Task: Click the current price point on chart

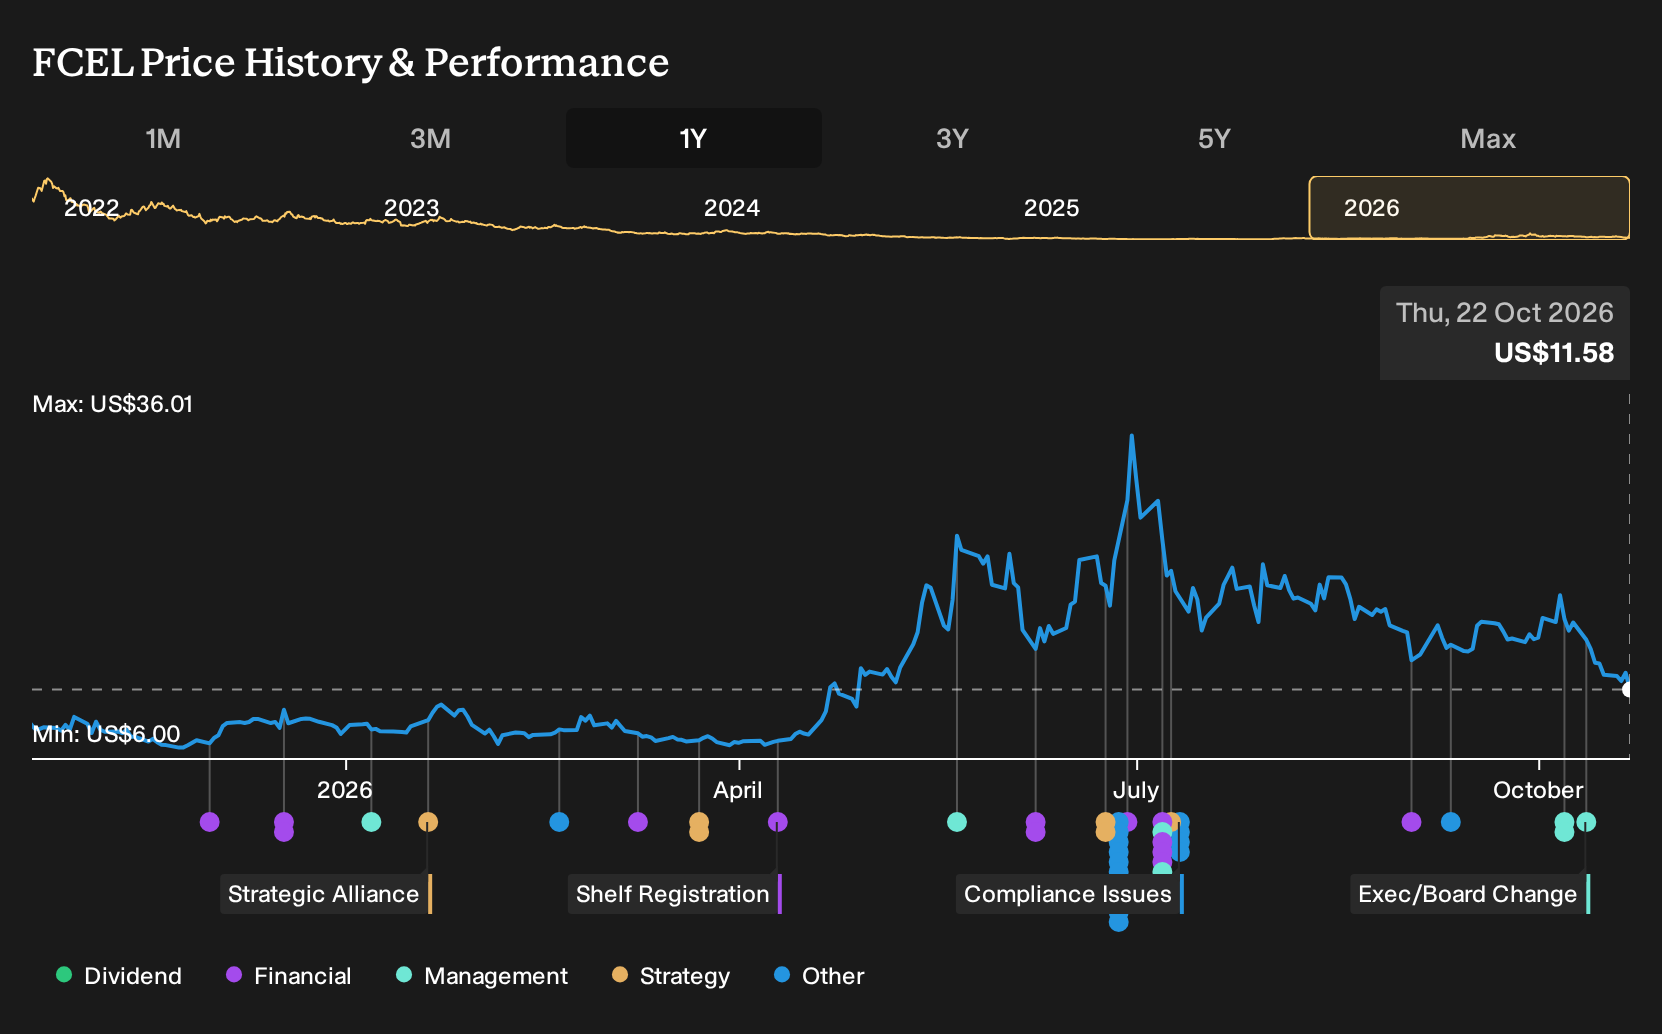Action: click(x=1628, y=689)
